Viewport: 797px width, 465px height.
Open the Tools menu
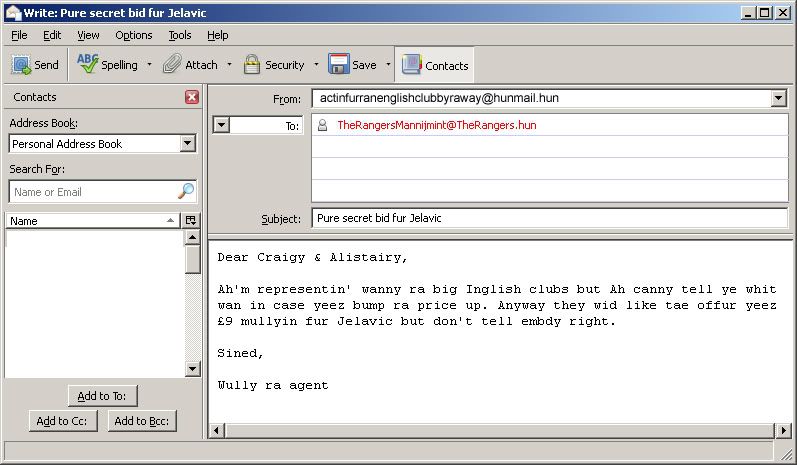click(x=179, y=35)
